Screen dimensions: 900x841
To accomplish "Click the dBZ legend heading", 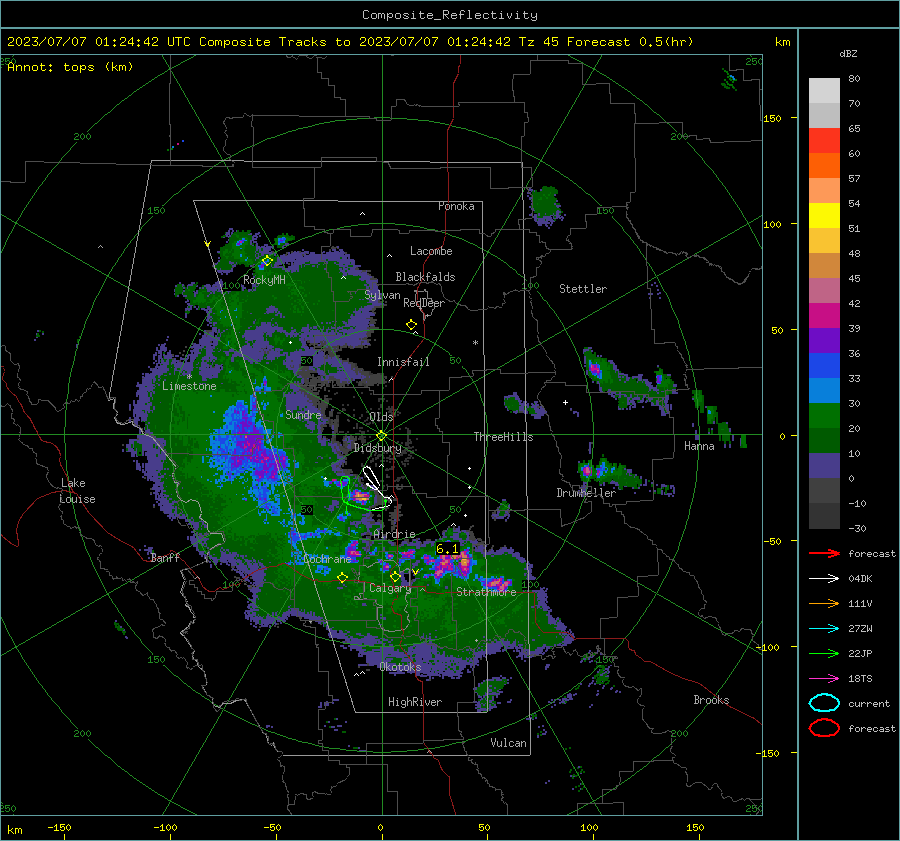I will point(848,53).
